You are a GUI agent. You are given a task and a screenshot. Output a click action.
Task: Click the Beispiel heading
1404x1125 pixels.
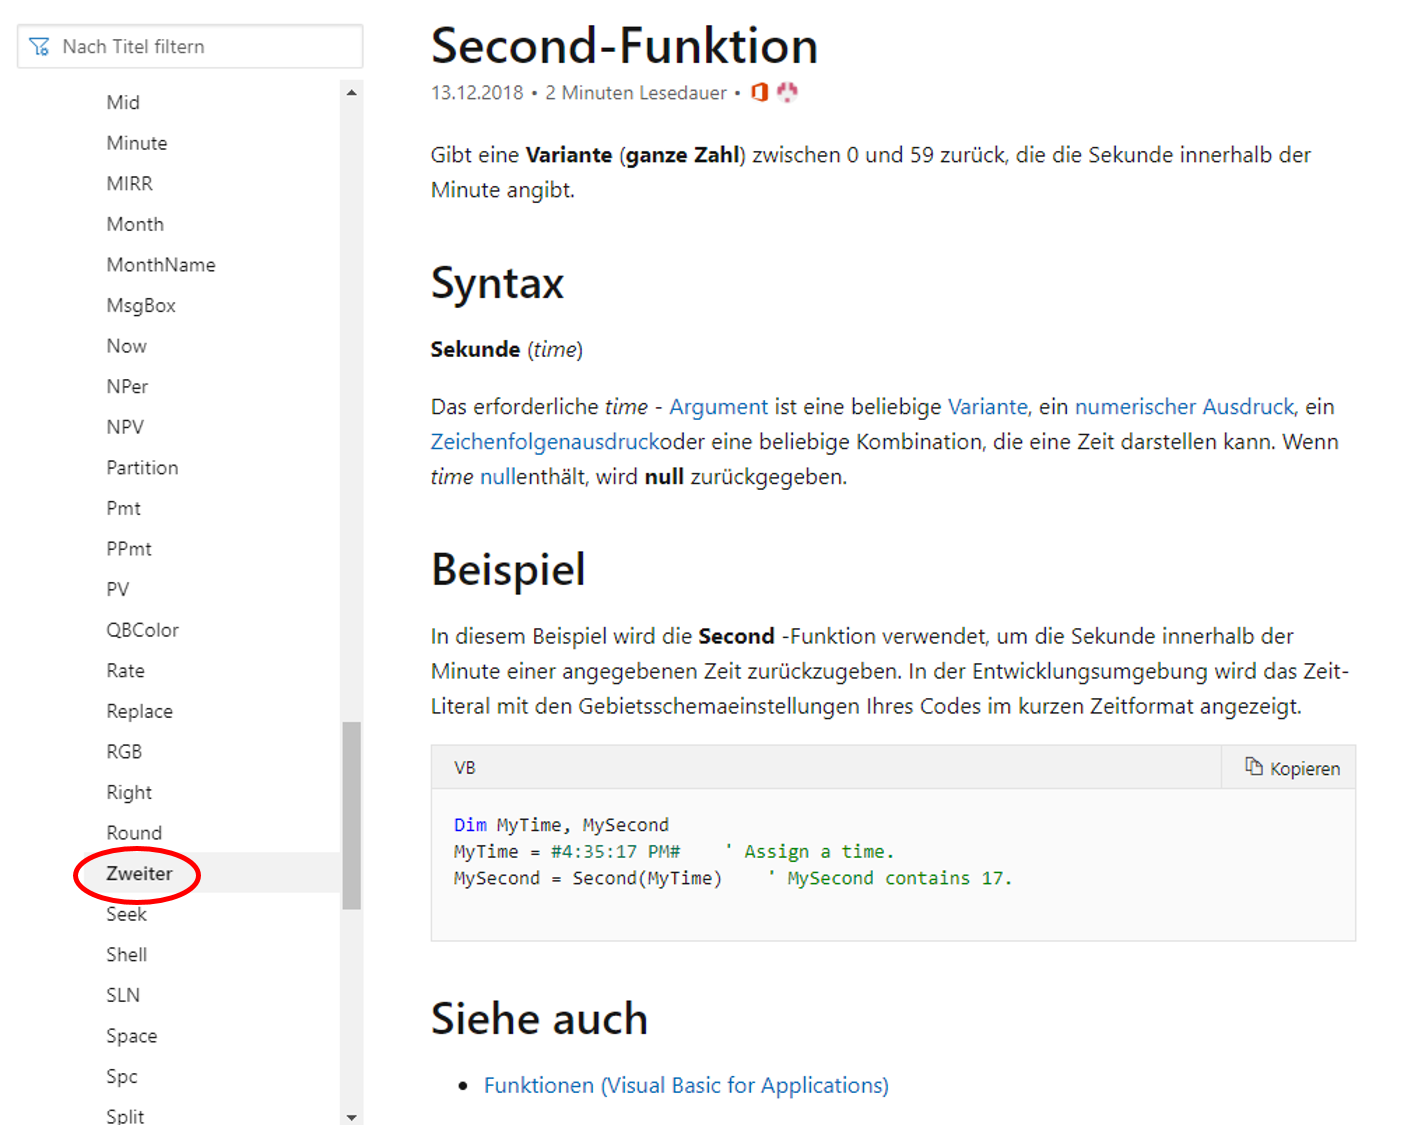tap(508, 570)
